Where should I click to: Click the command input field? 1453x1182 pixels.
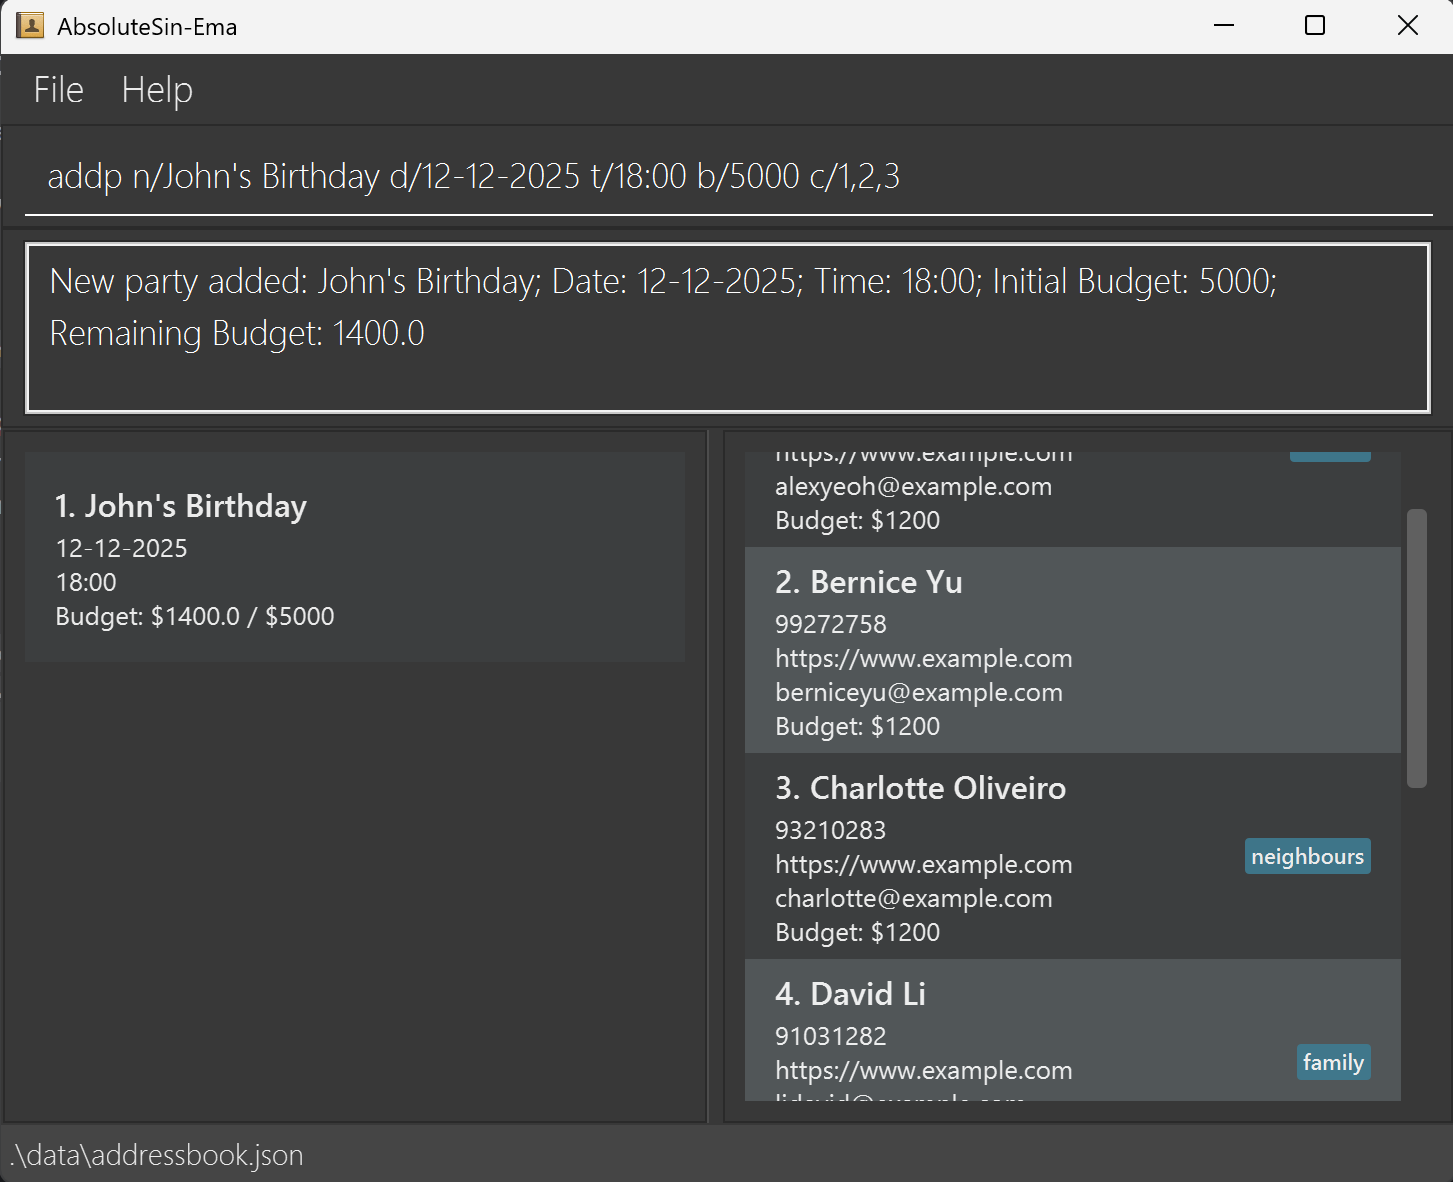click(728, 177)
